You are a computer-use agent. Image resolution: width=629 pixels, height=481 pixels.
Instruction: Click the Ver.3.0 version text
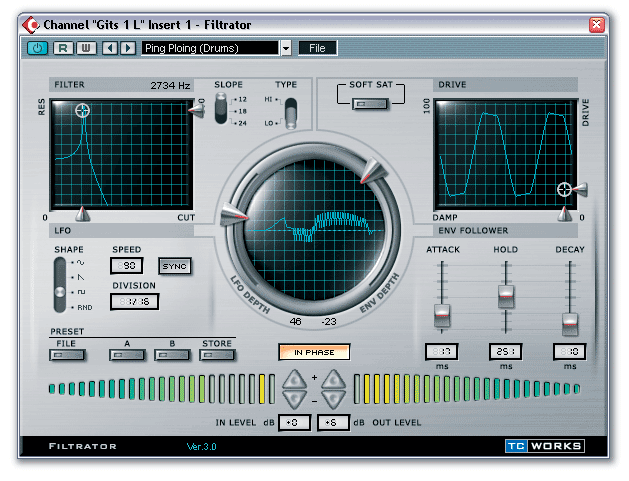[x=201, y=446]
